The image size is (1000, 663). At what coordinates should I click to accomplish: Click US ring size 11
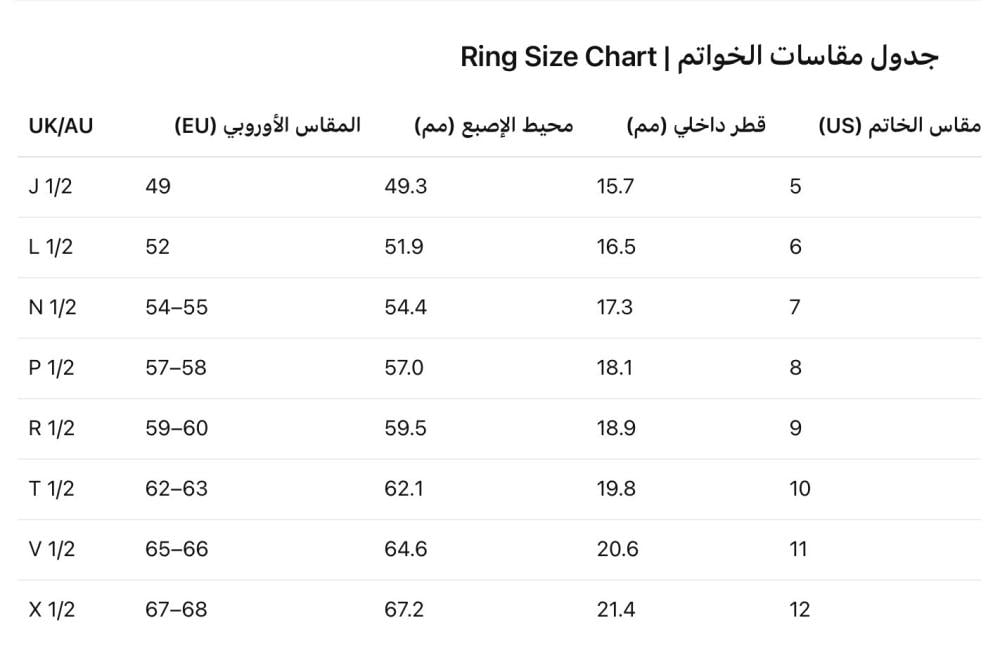798,549
